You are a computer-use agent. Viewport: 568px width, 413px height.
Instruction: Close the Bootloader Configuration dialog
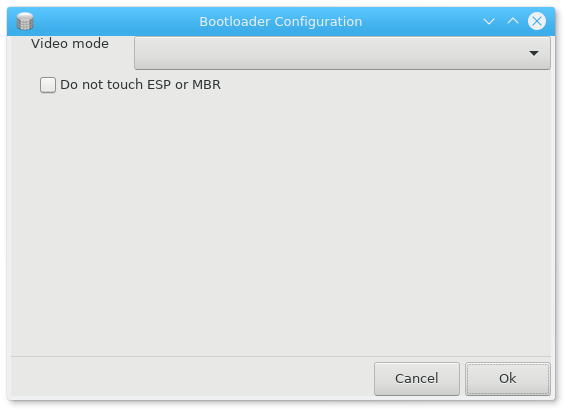(537, 21)
